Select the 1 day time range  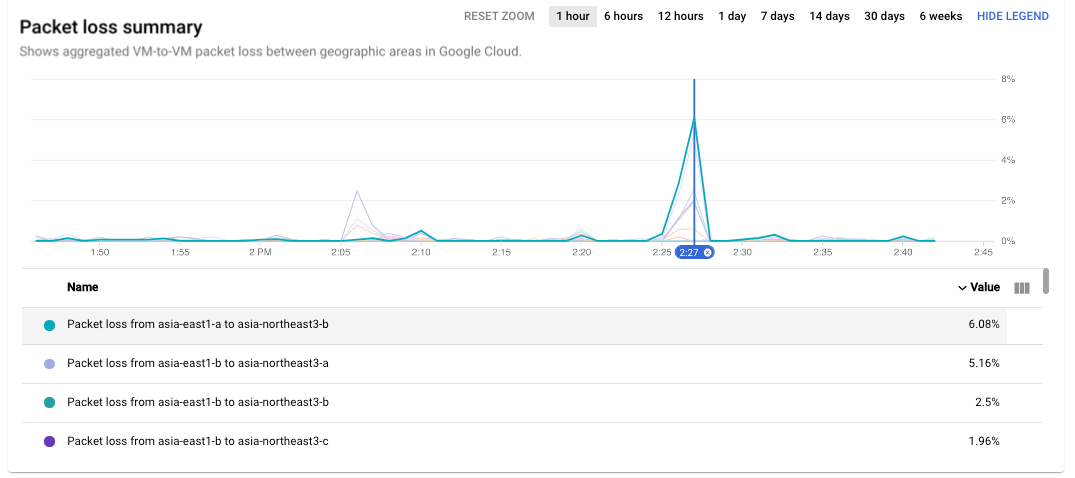coord(732,16)
